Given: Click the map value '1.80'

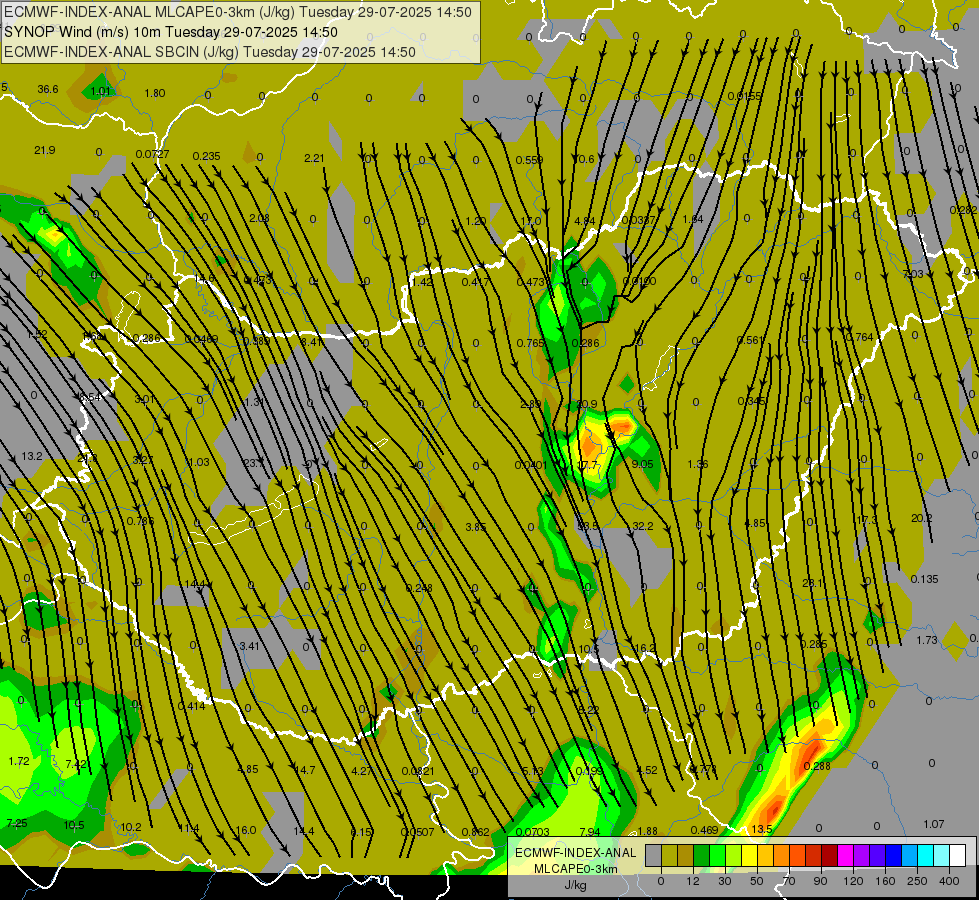Looking at the screenshot, I should click(155, 93).
